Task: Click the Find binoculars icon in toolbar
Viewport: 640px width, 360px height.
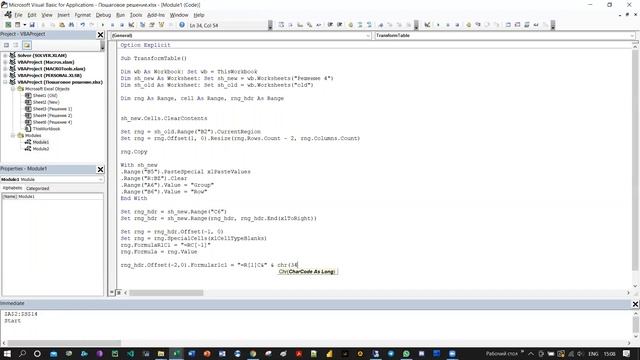Action: pos(71,25)
